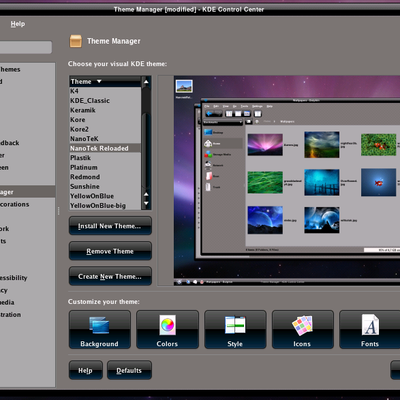Select the NanoTek Reloaded theme

(x=105, y=148)
